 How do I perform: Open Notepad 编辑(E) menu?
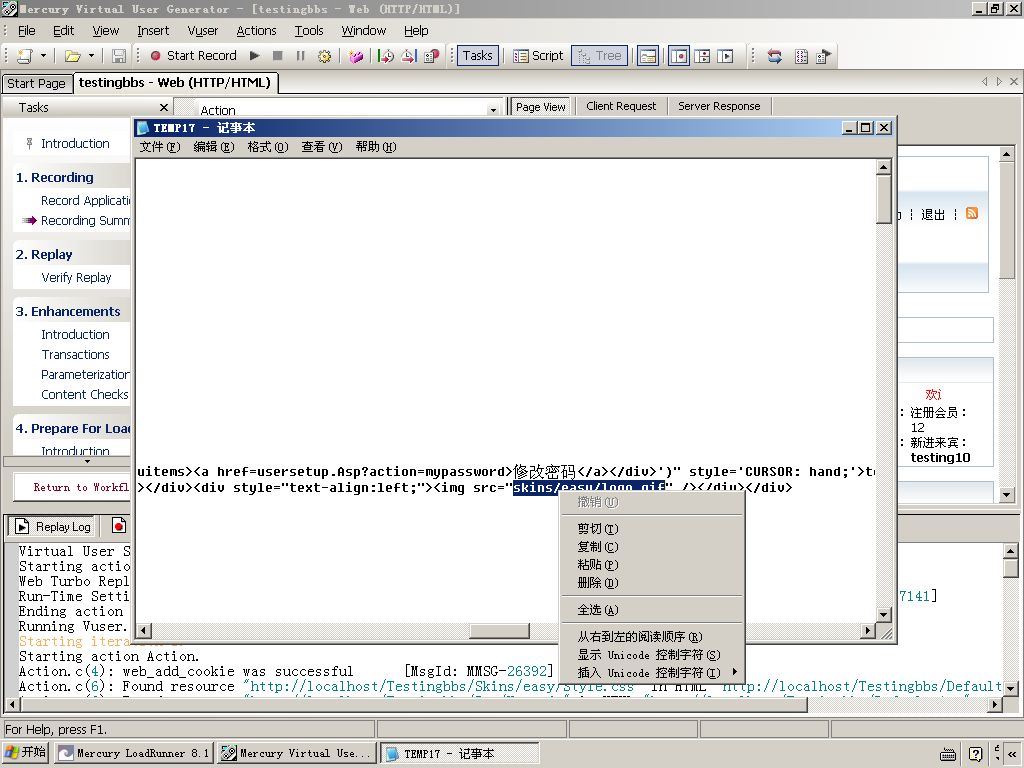(214, 147)
